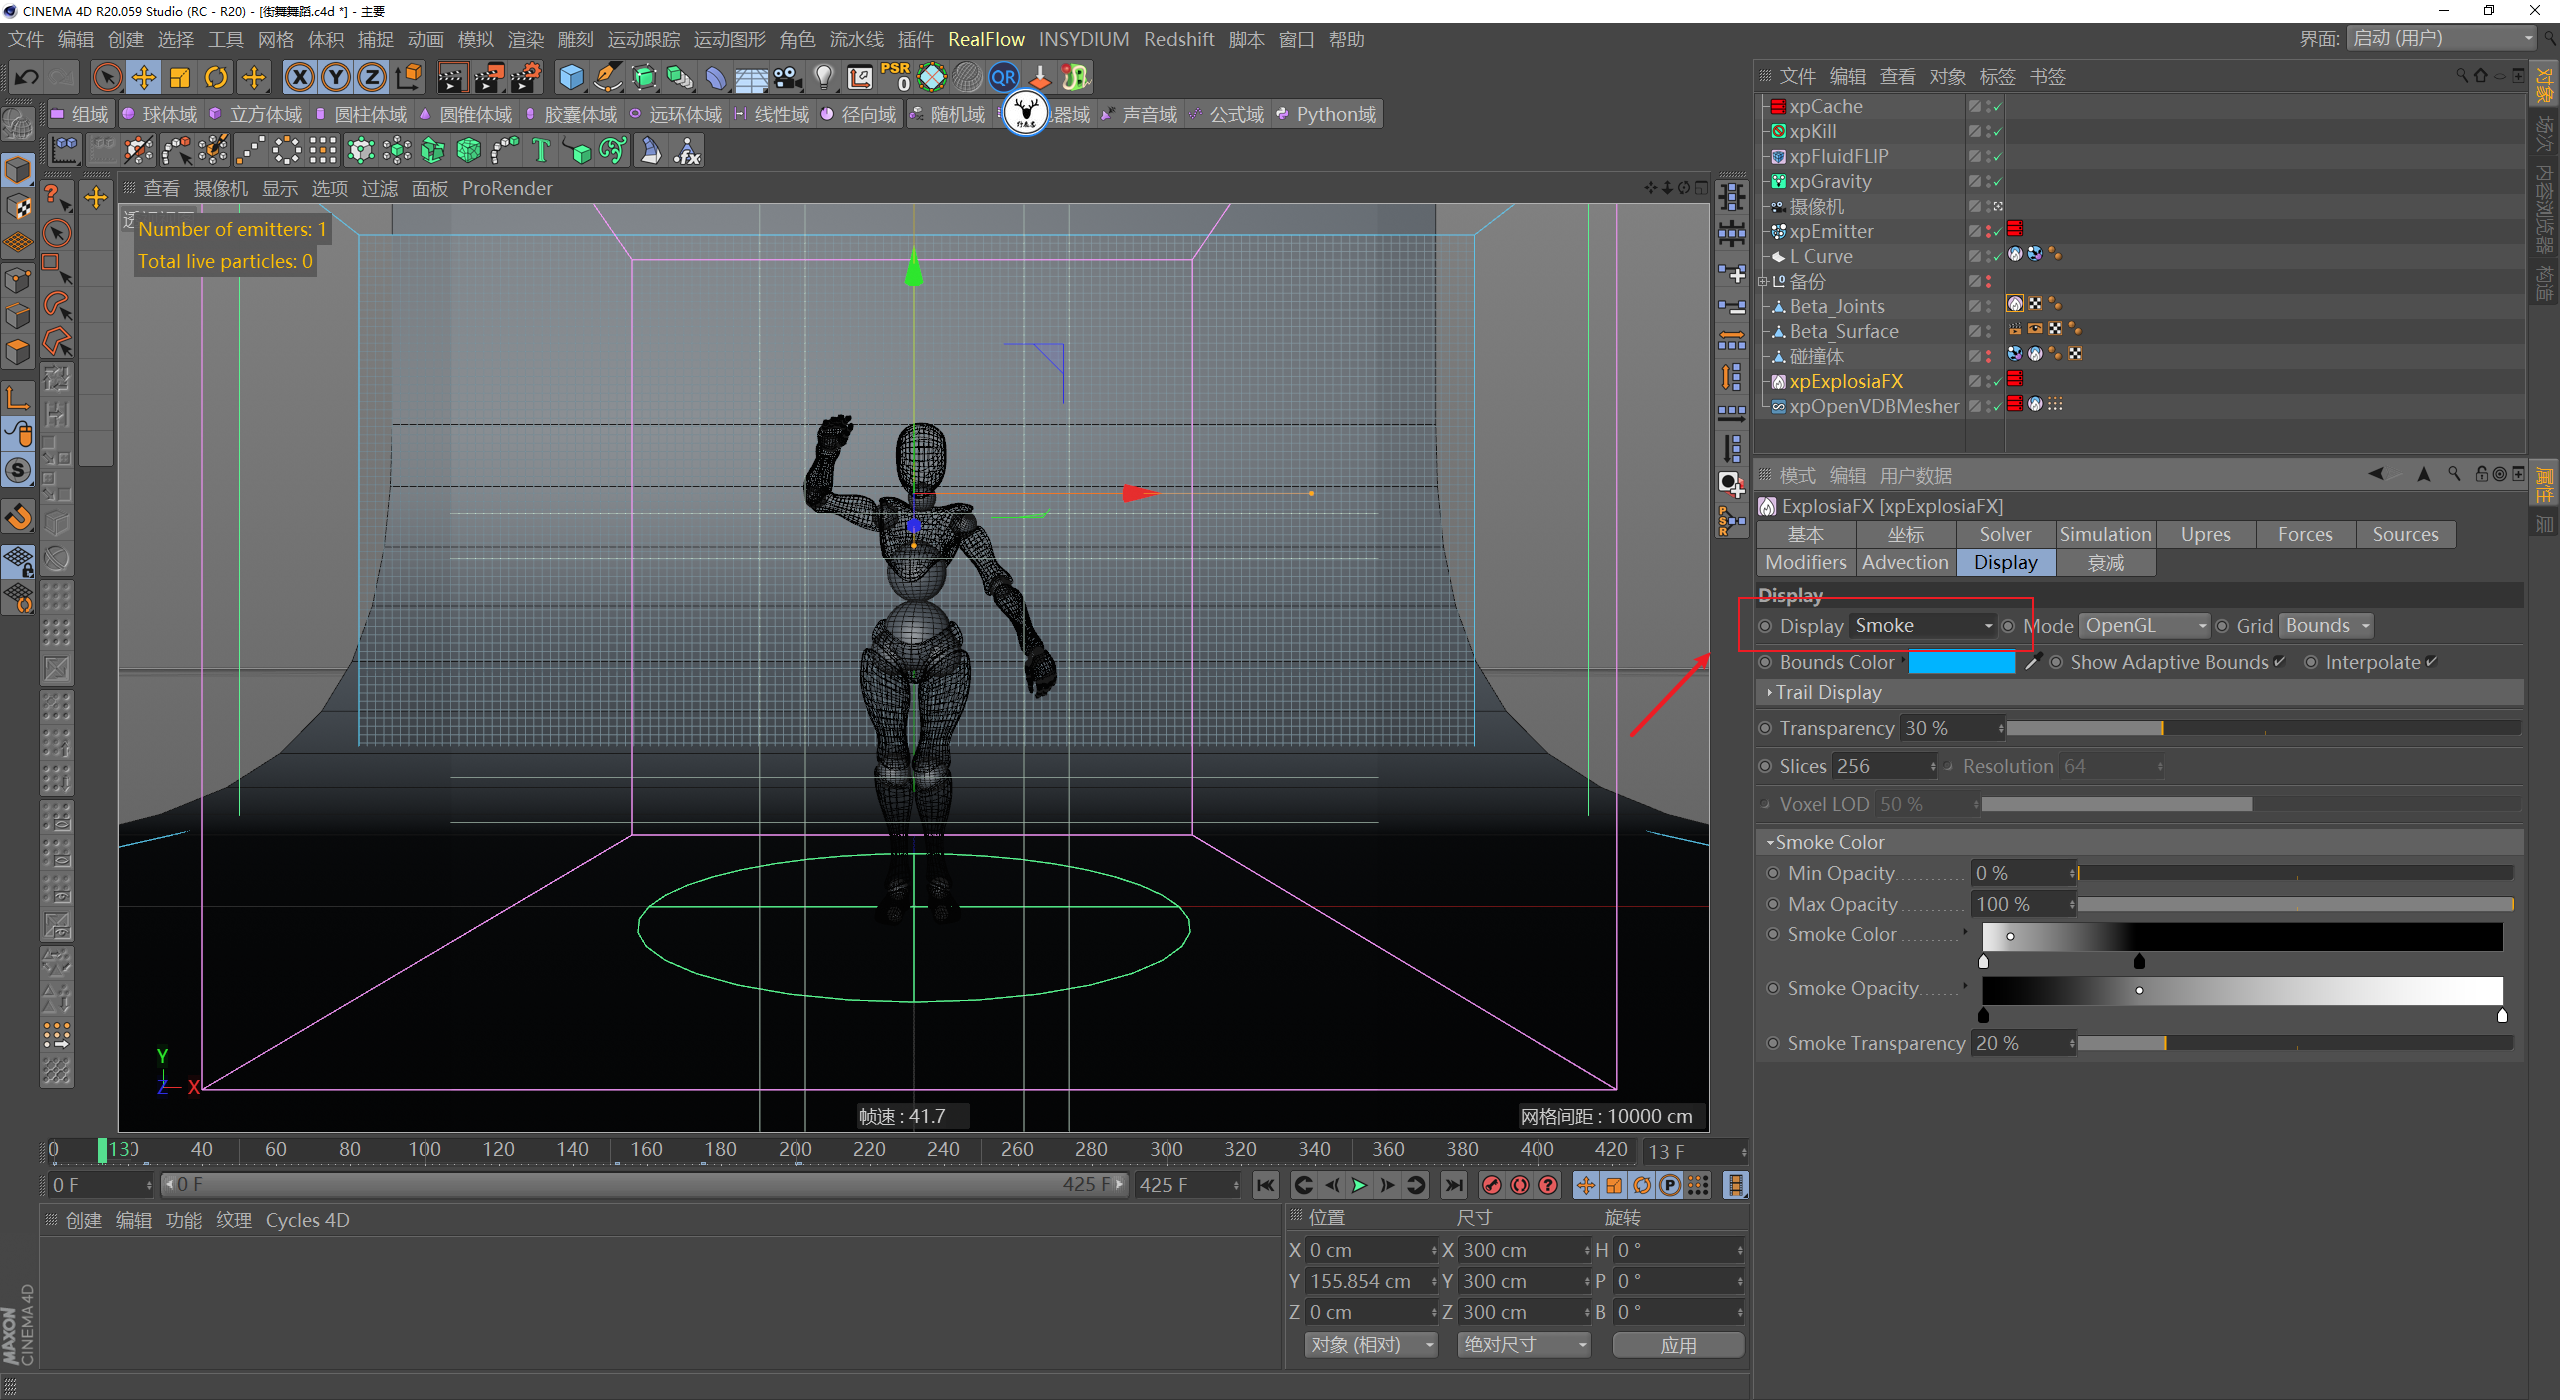Open the Display Smoke dropdown
Viewport: 2560px width, 1400px height.
[1922, 626]
